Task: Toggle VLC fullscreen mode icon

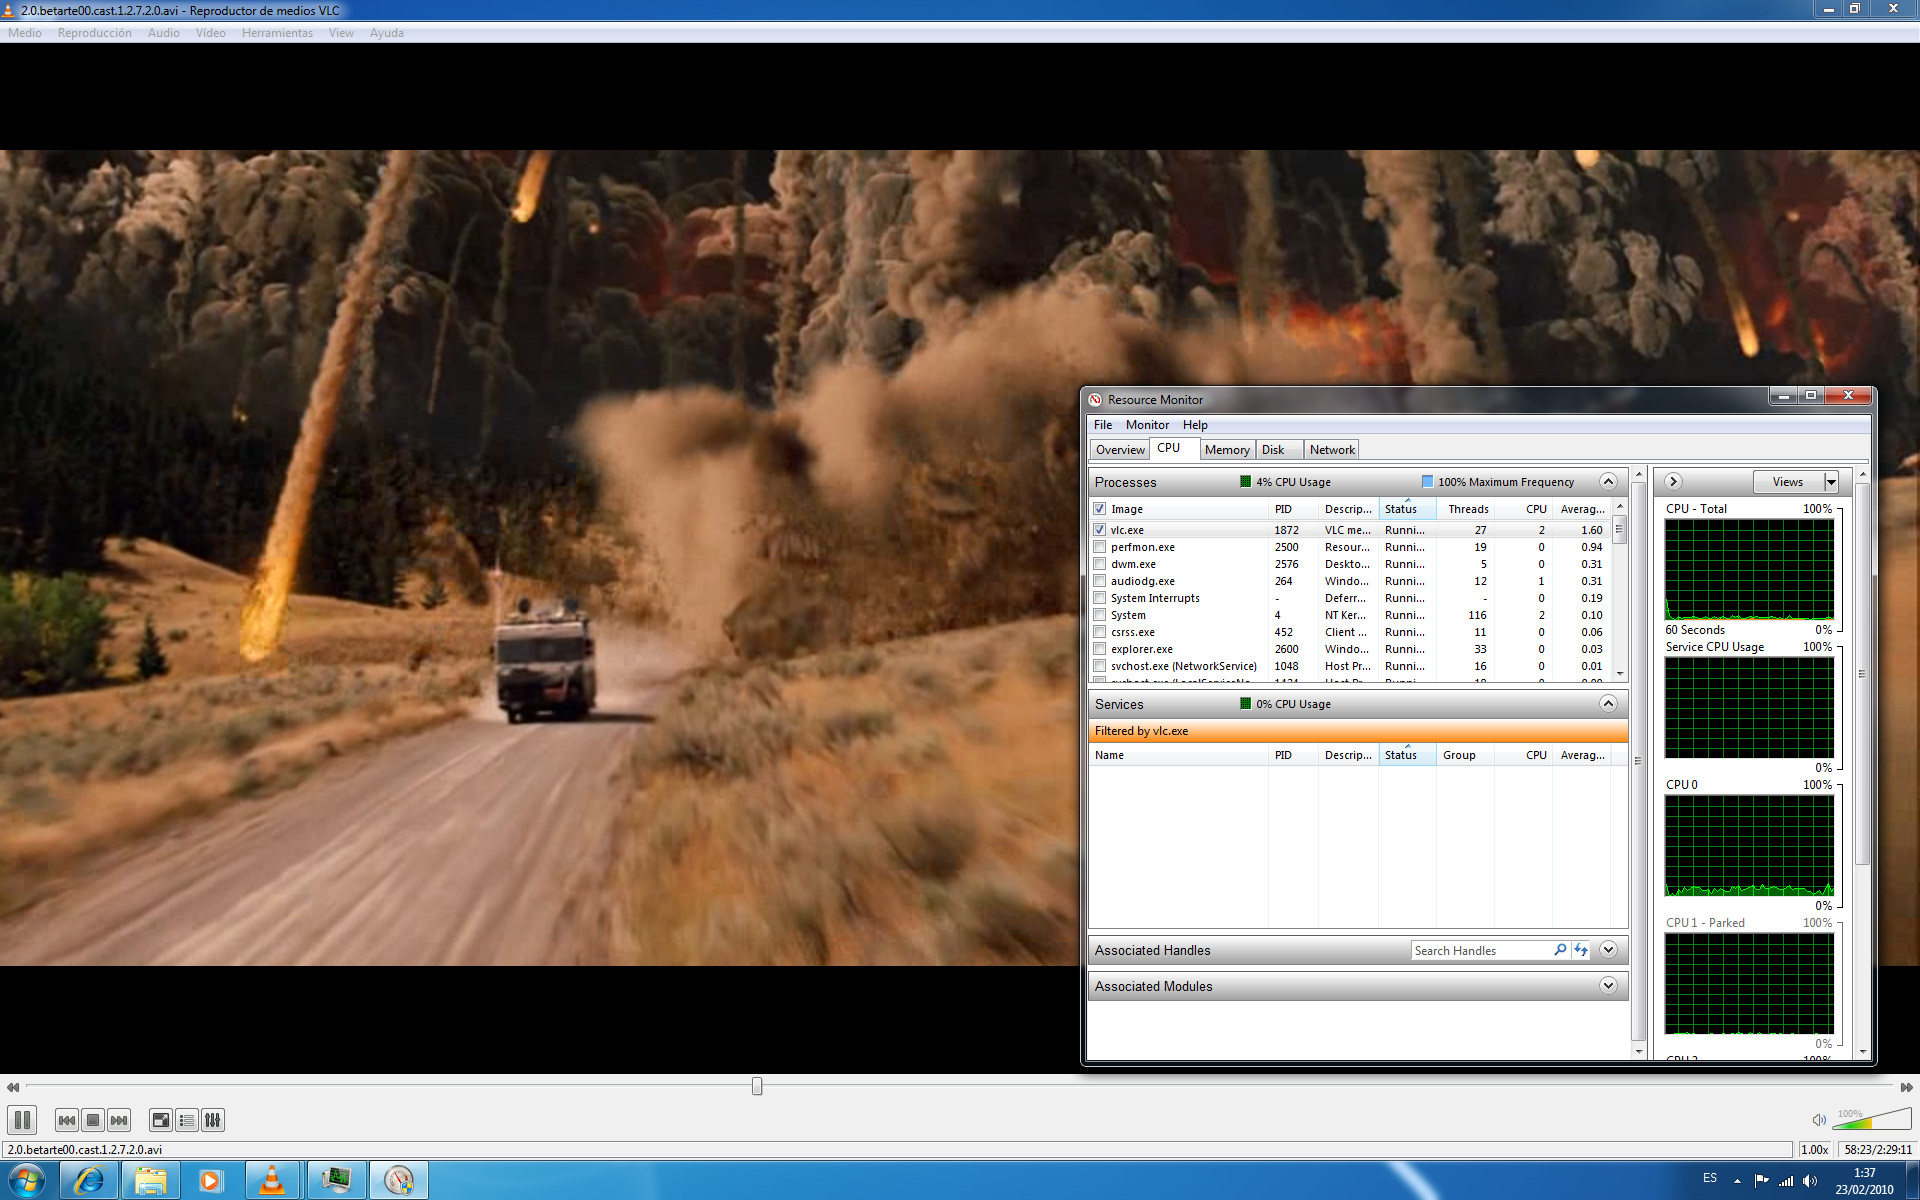Action: 160,1120
